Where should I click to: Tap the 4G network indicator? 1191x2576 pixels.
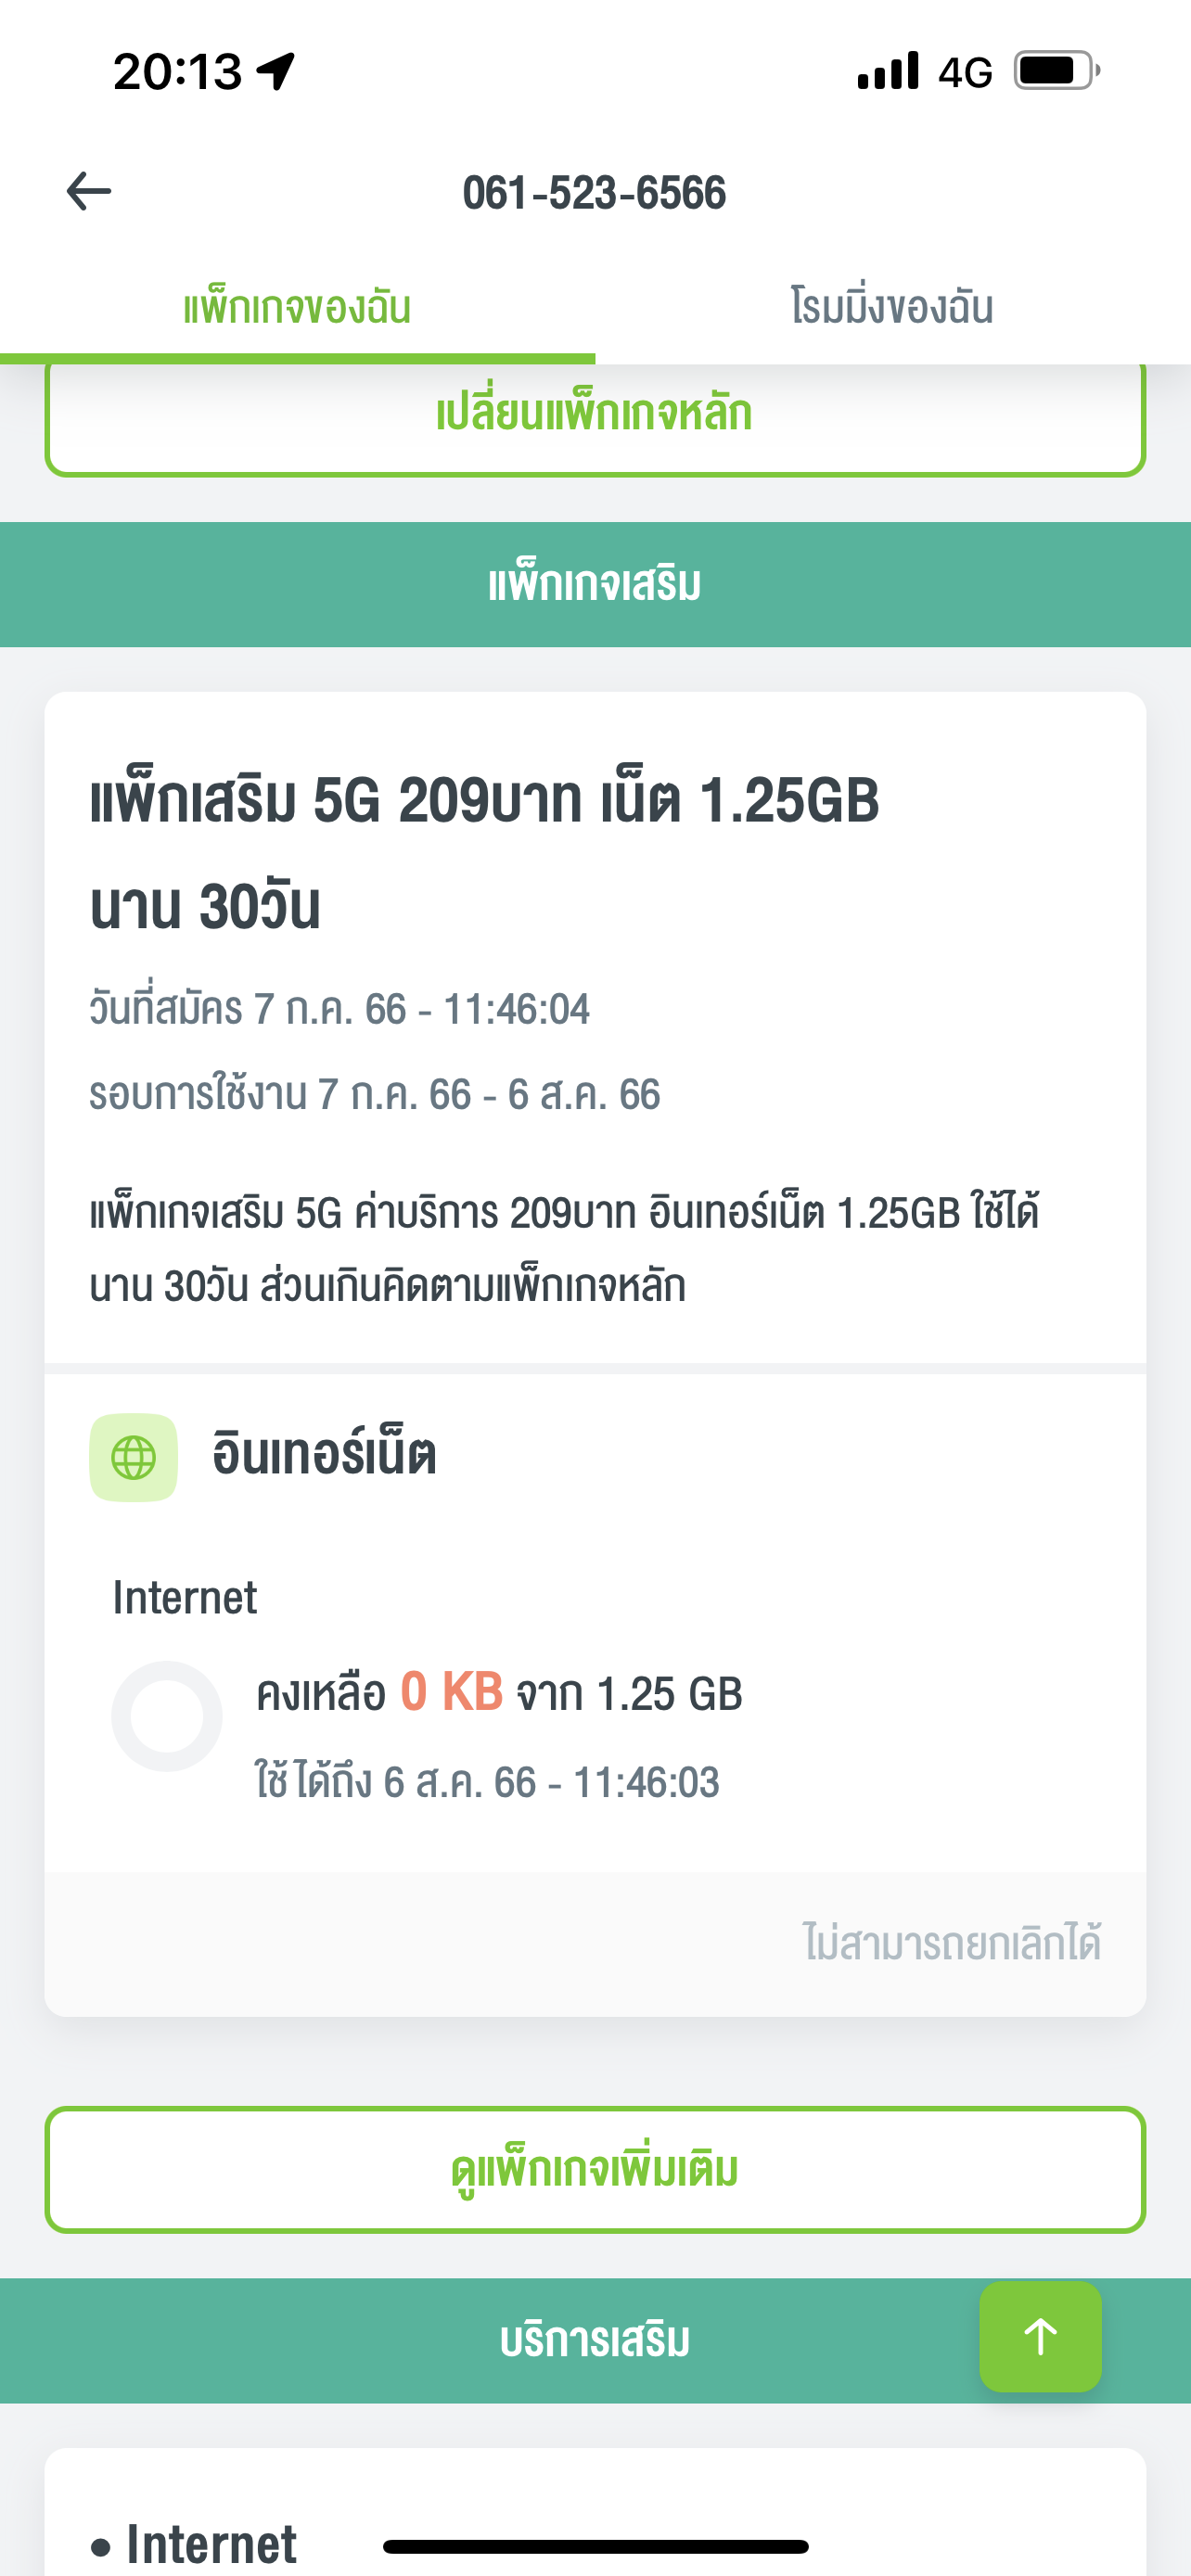(x=965, y=73)
